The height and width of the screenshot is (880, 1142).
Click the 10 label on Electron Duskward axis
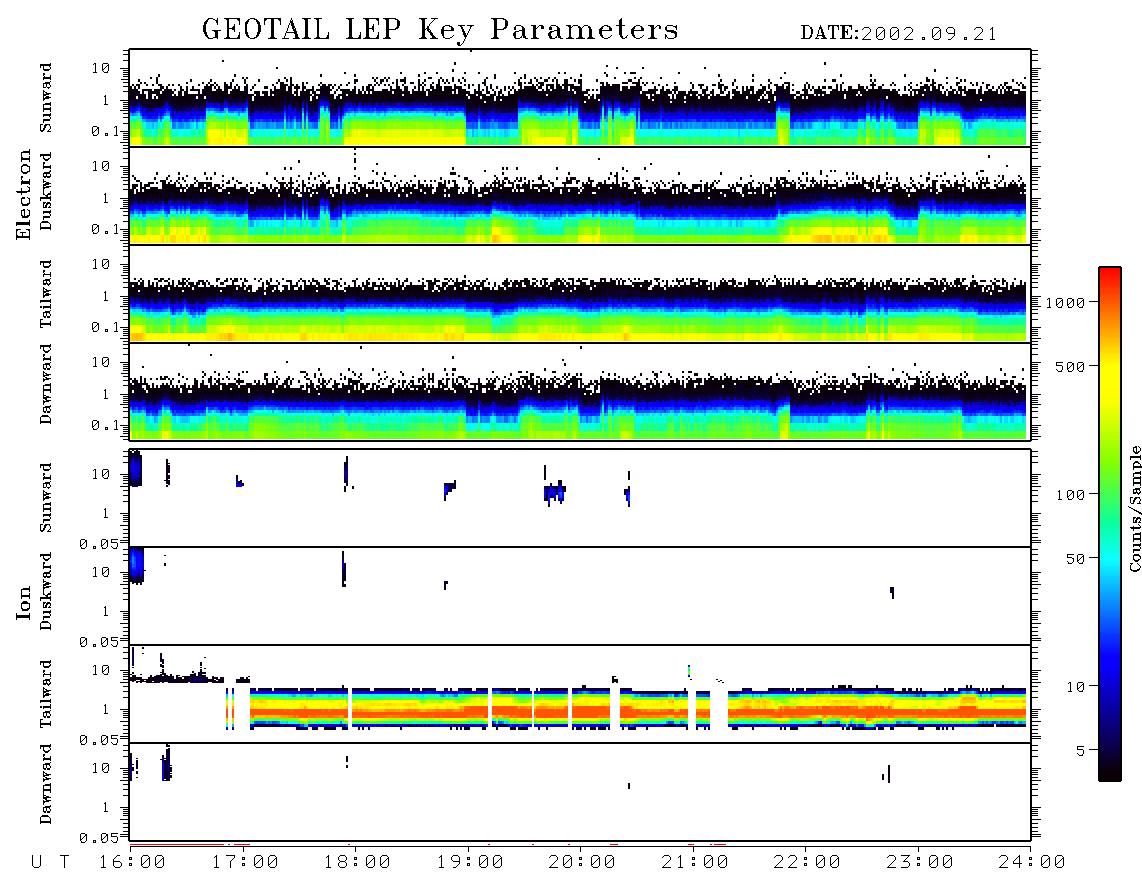point(101,166)
